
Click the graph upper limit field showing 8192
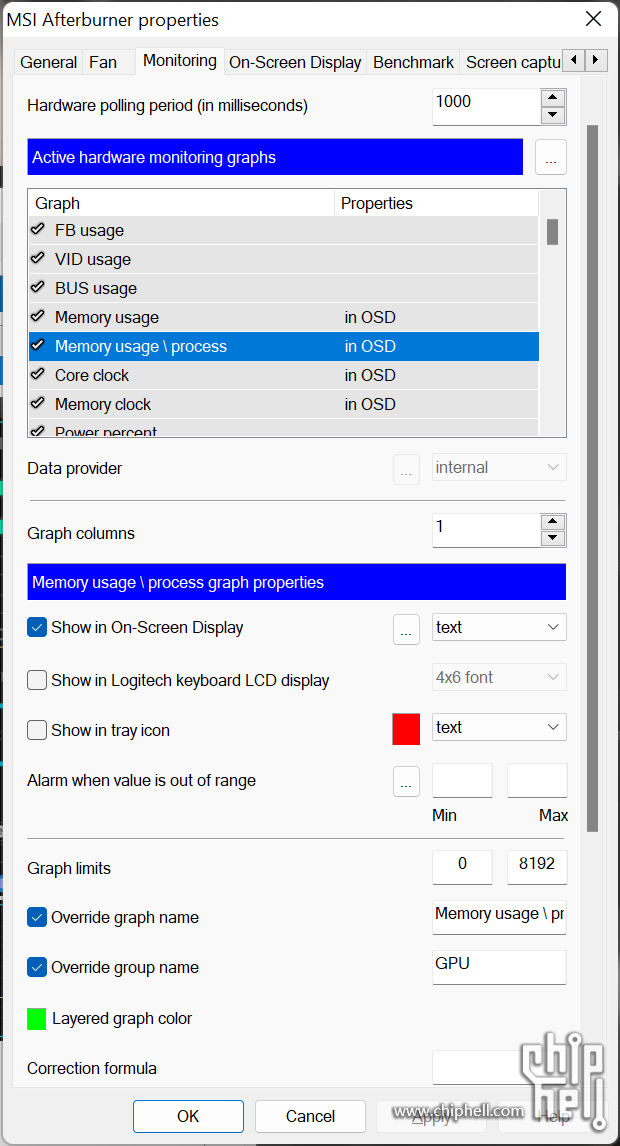point(537,867)
